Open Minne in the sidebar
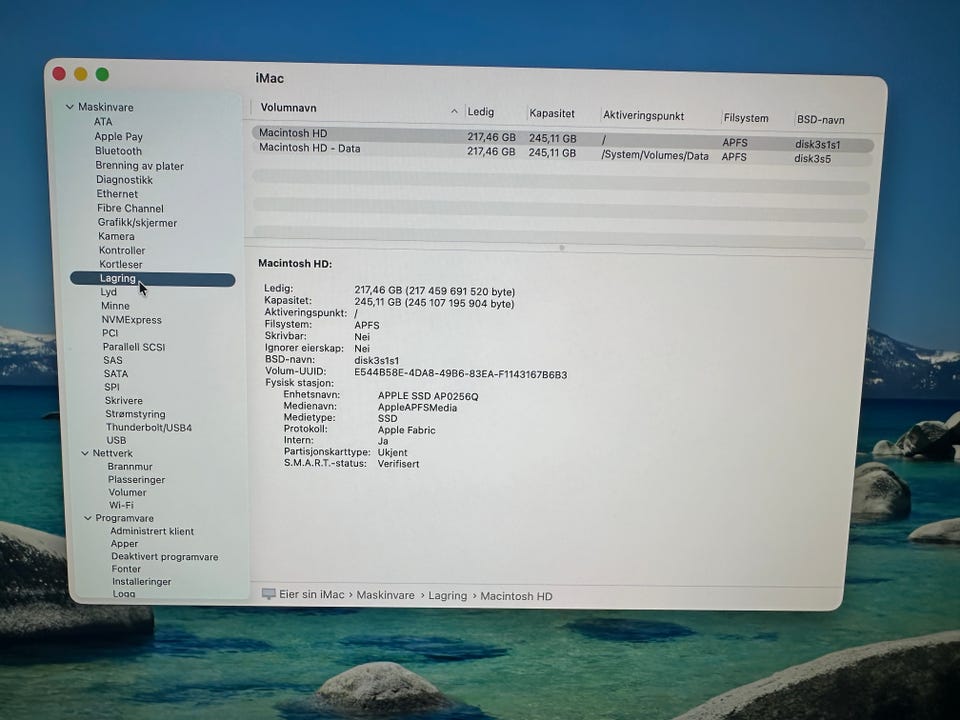The image size is (960, 720). pos(115,306)
